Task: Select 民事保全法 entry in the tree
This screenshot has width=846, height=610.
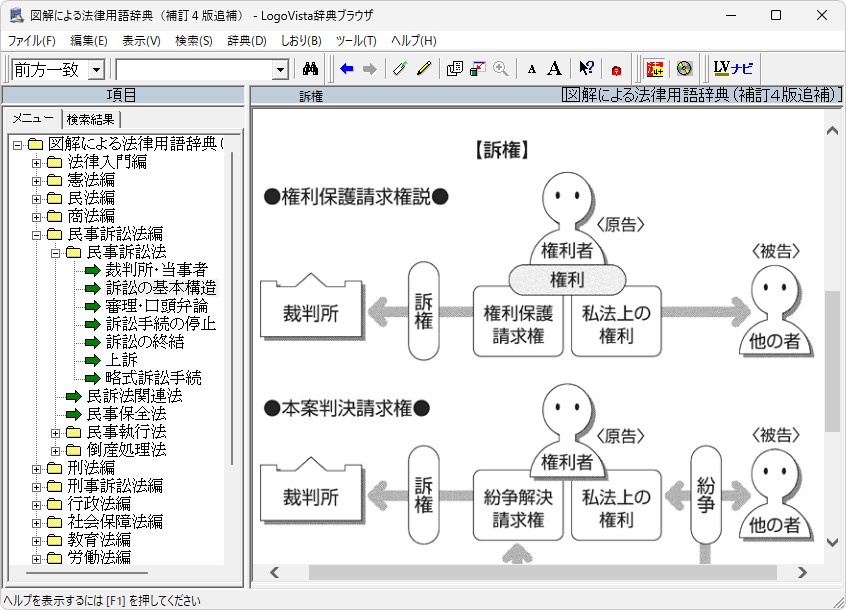Action: 126,414
